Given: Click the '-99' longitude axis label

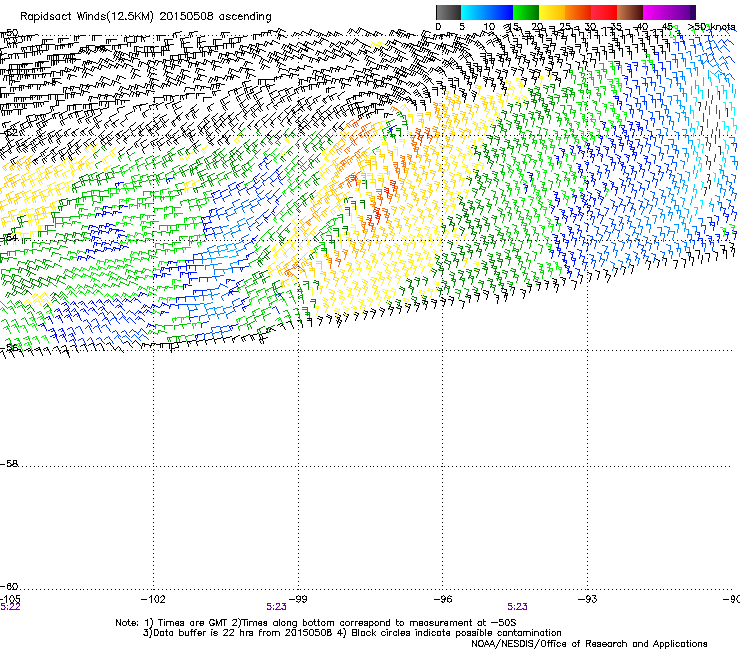Looking at the screenshot, I should (x=298, y=599).
